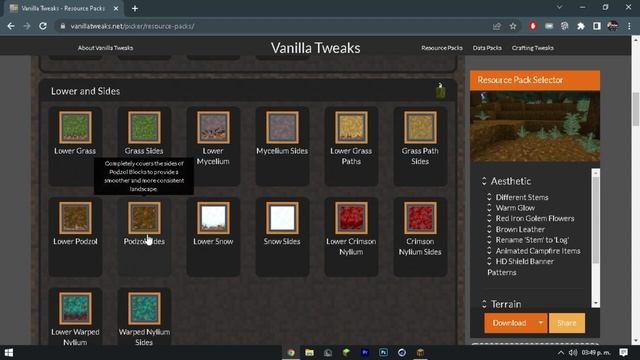640x360 pixels.
Task: Toggle the Podzol Sides pack icon
Action: tap(144, 218)
